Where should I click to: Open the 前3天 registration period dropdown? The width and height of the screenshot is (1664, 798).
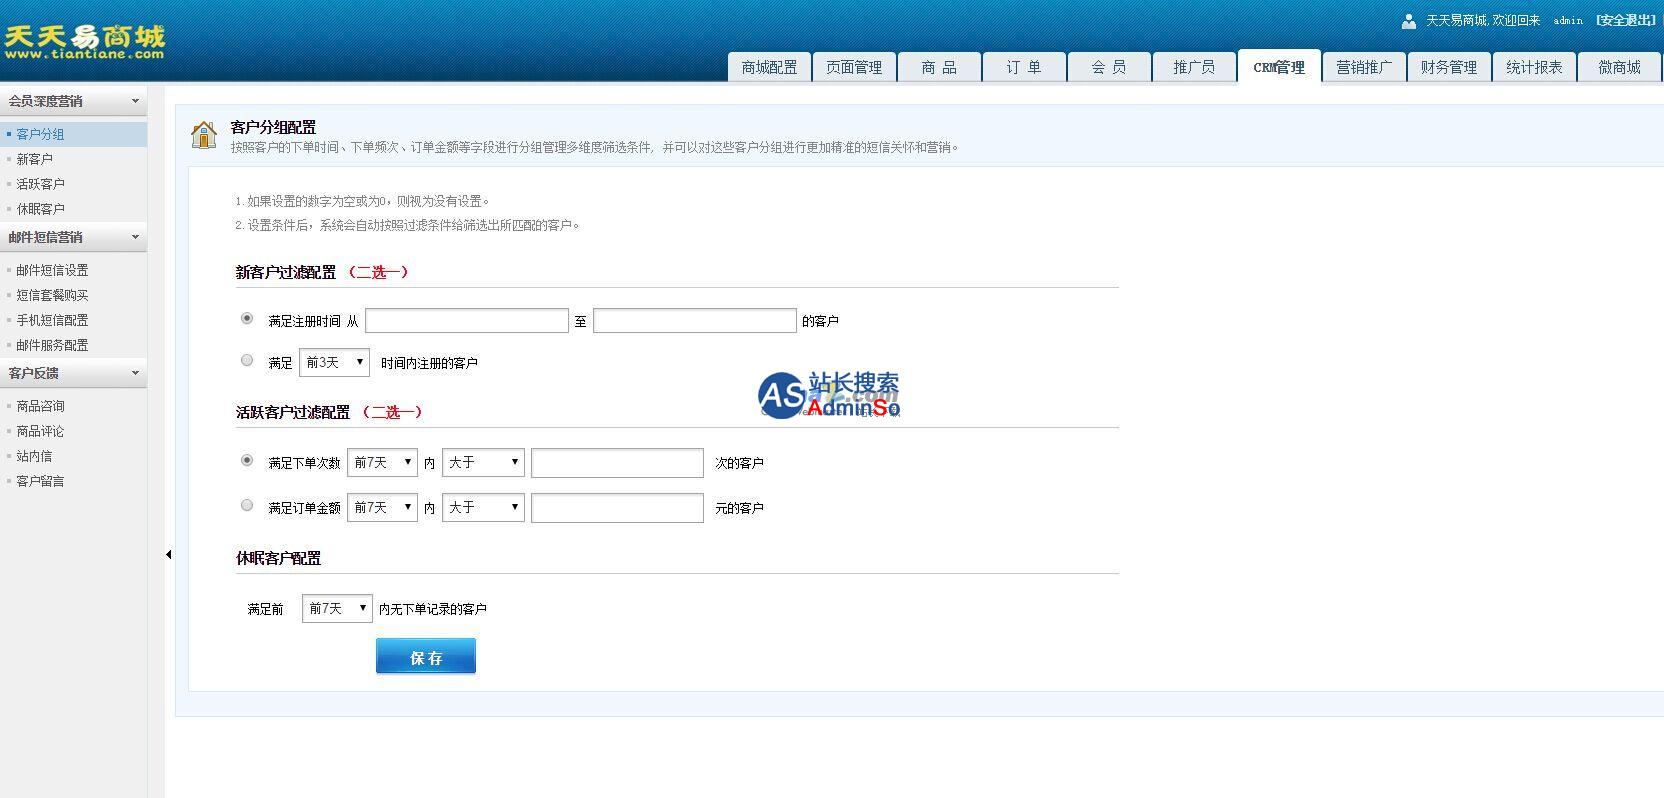click(334, 362)
